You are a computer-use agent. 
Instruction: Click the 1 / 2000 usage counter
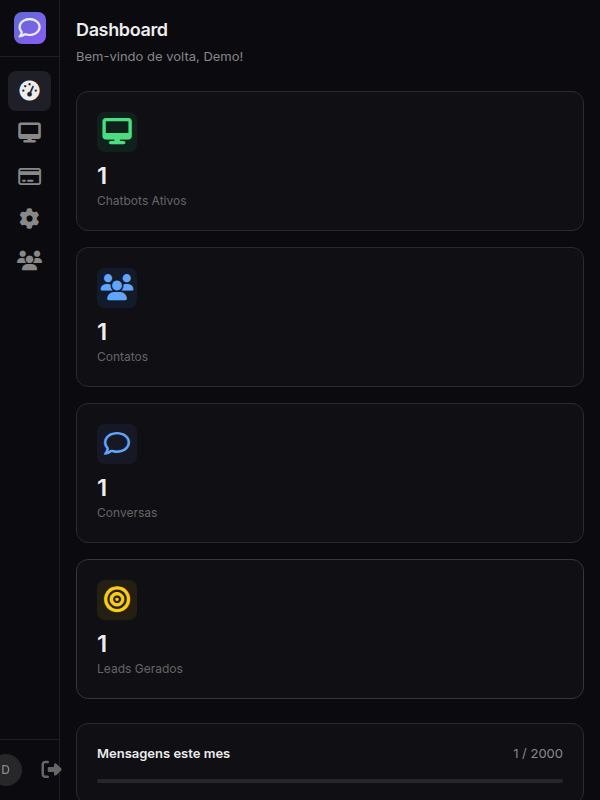(537, 754)
